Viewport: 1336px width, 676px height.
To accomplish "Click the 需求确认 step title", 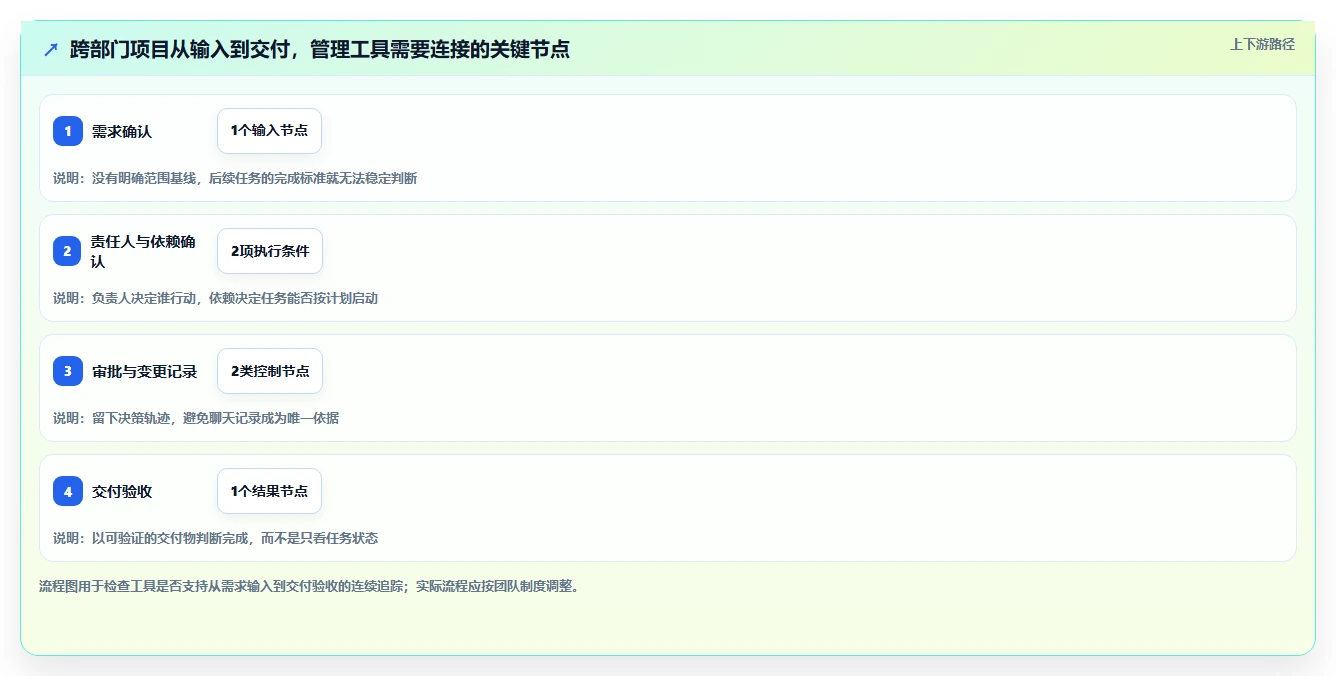I will (122, 131).
